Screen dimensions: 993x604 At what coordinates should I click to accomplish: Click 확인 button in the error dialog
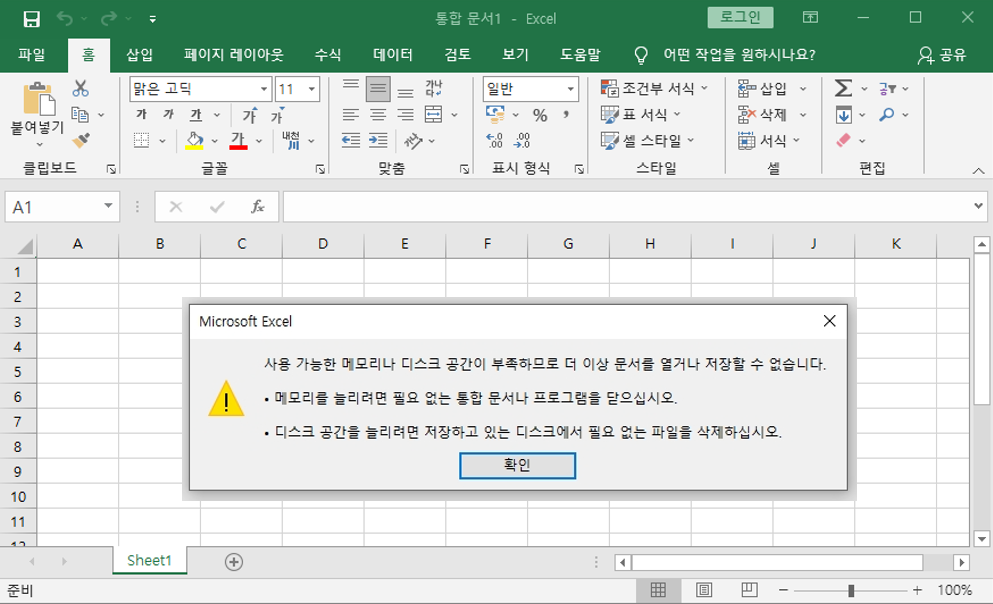[517, 465]
